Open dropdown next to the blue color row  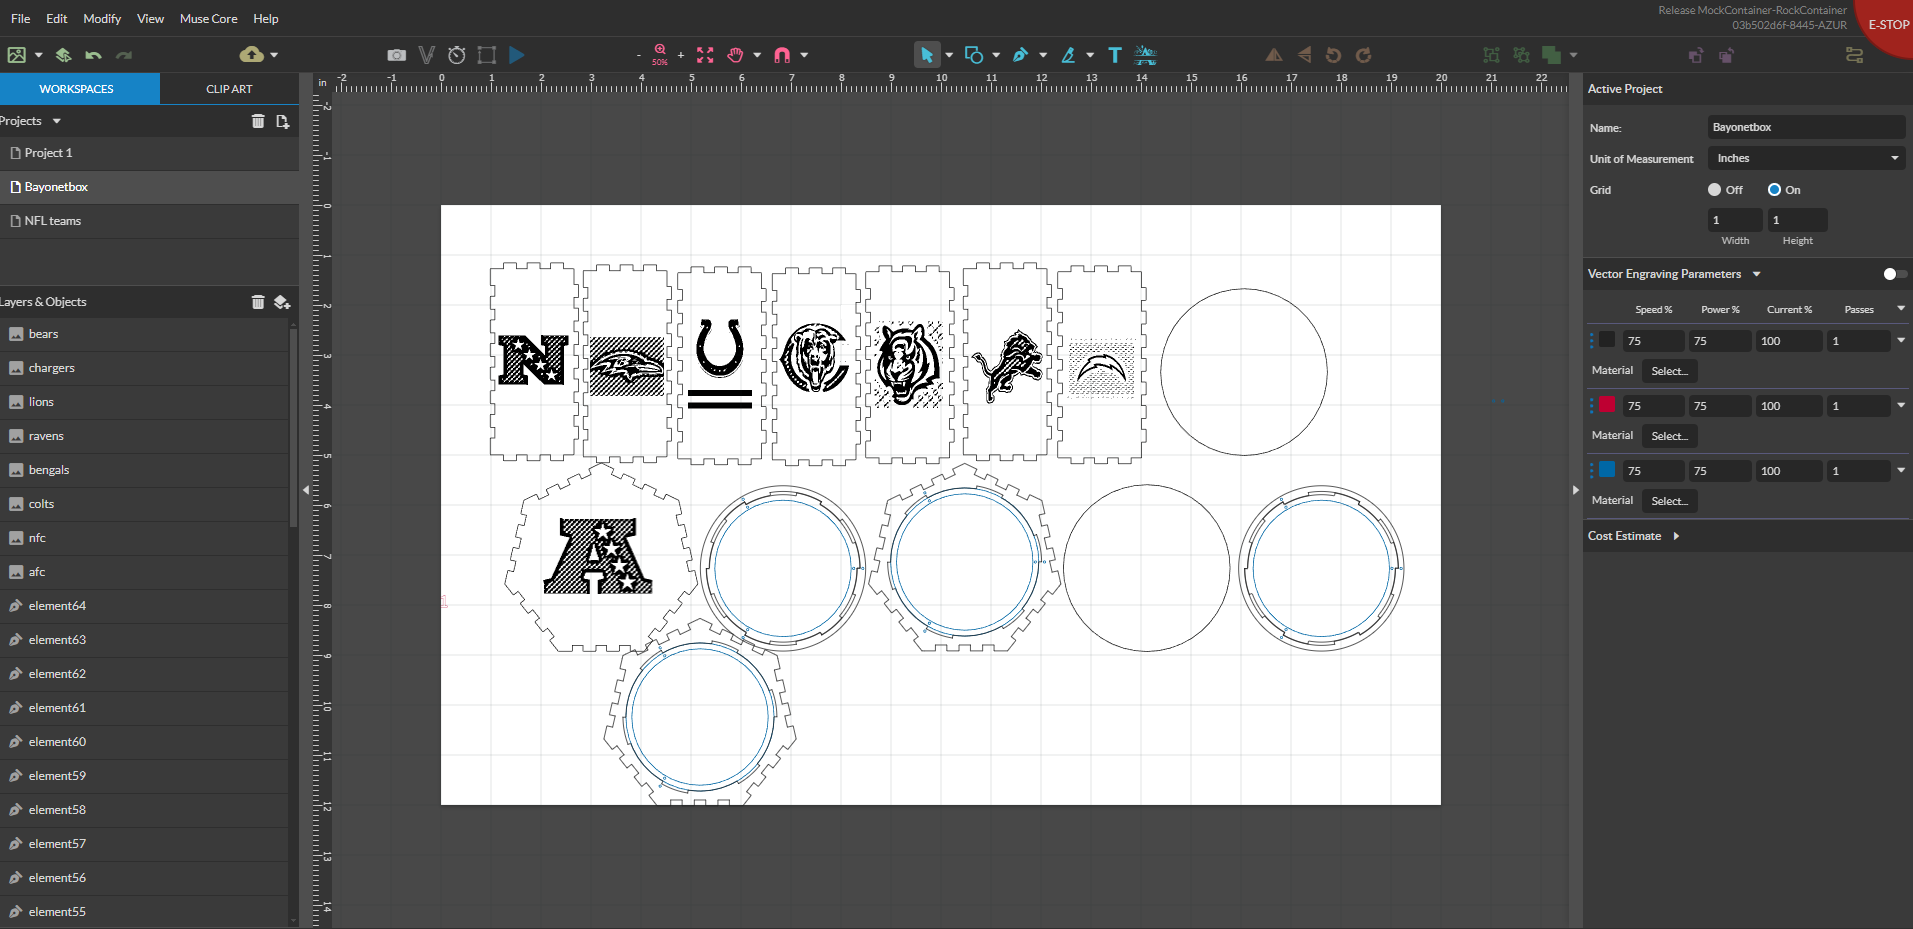point(1901,470)
